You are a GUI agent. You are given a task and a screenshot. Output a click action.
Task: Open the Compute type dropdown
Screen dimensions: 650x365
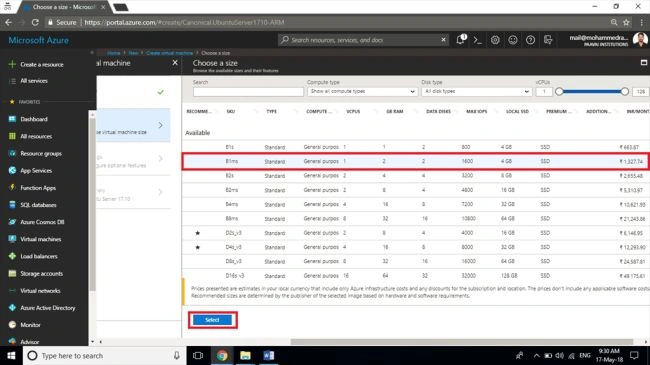click(x=362, y=92)
